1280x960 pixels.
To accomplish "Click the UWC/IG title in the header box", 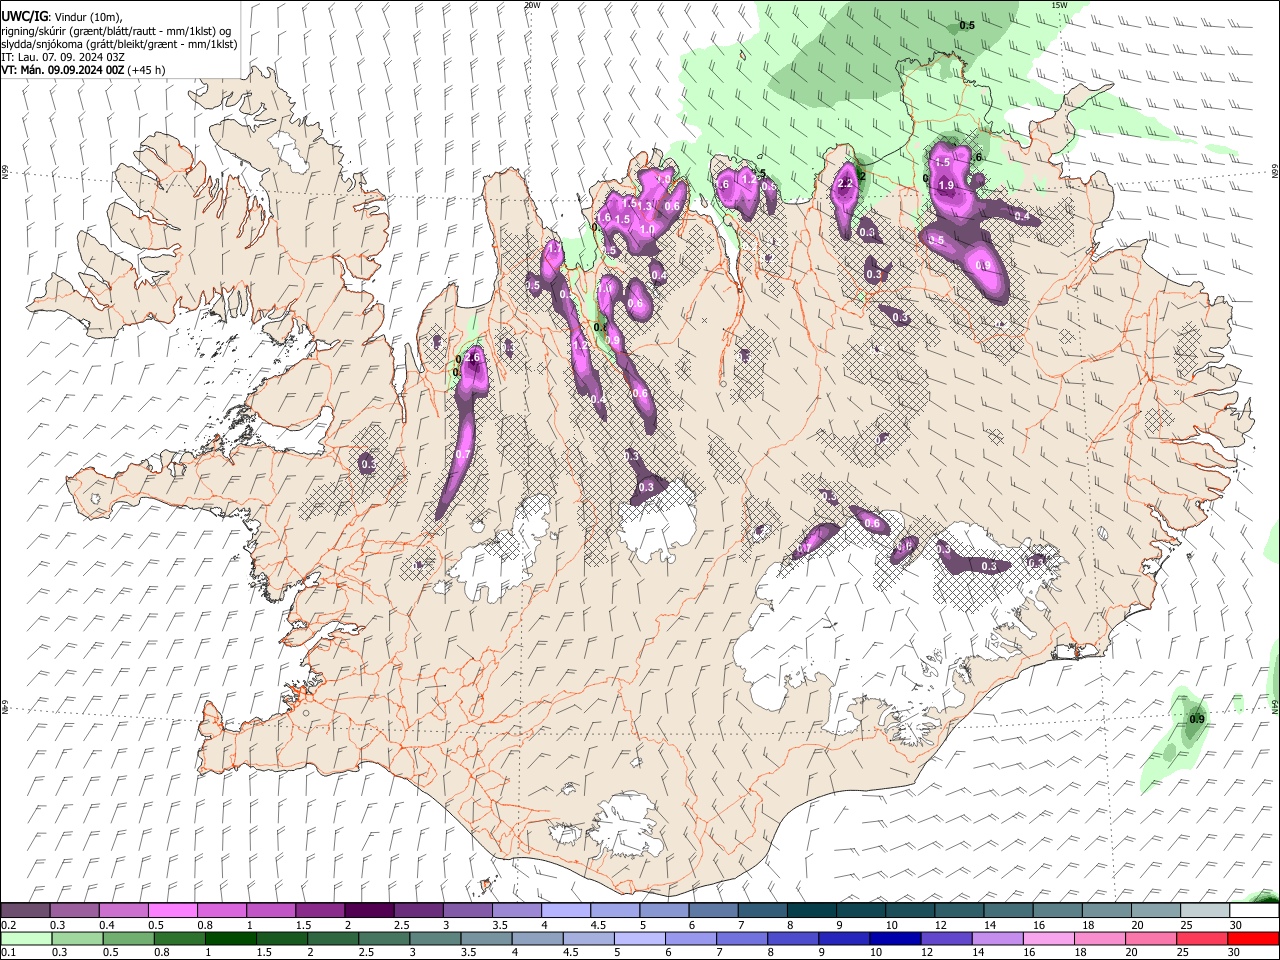I will click(x=24, y=16).
